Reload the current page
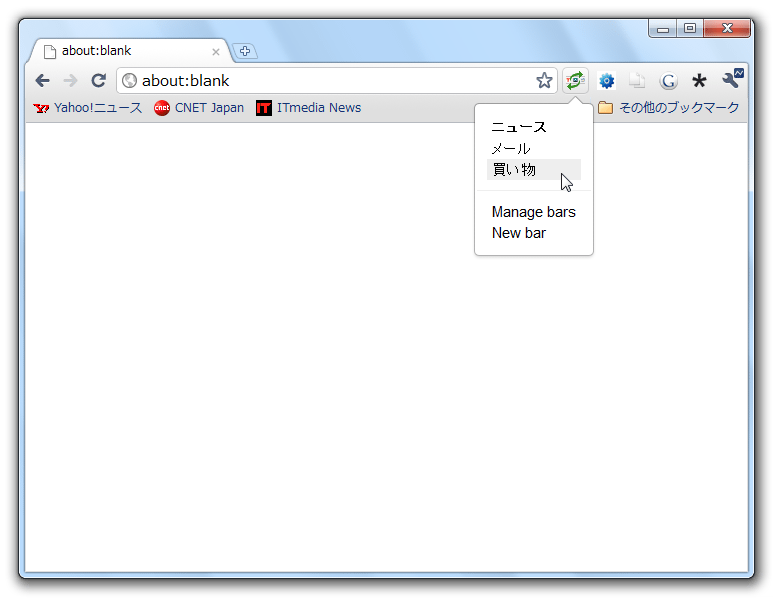The height and width of the screenshot is (600, 776). pos(98,80)
